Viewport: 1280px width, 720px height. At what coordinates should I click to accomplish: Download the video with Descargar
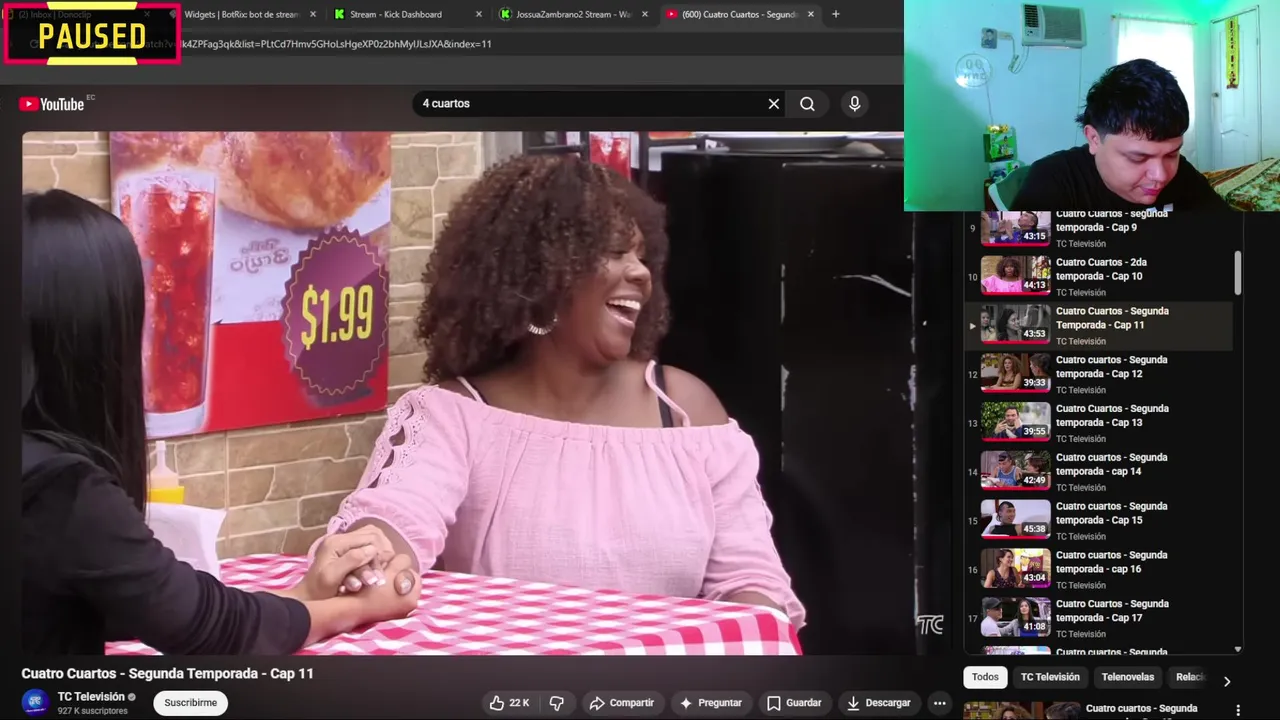coord(878,703)
